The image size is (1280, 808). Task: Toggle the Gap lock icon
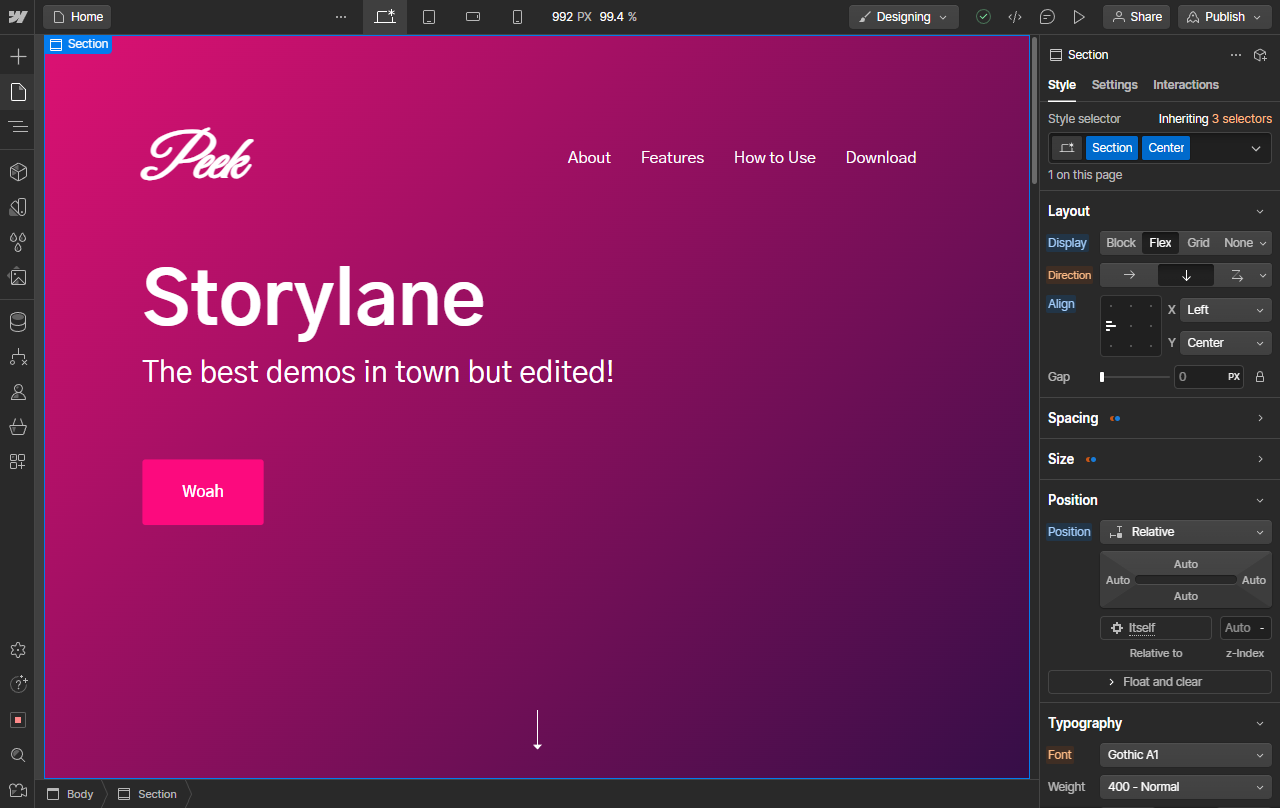1260,377
